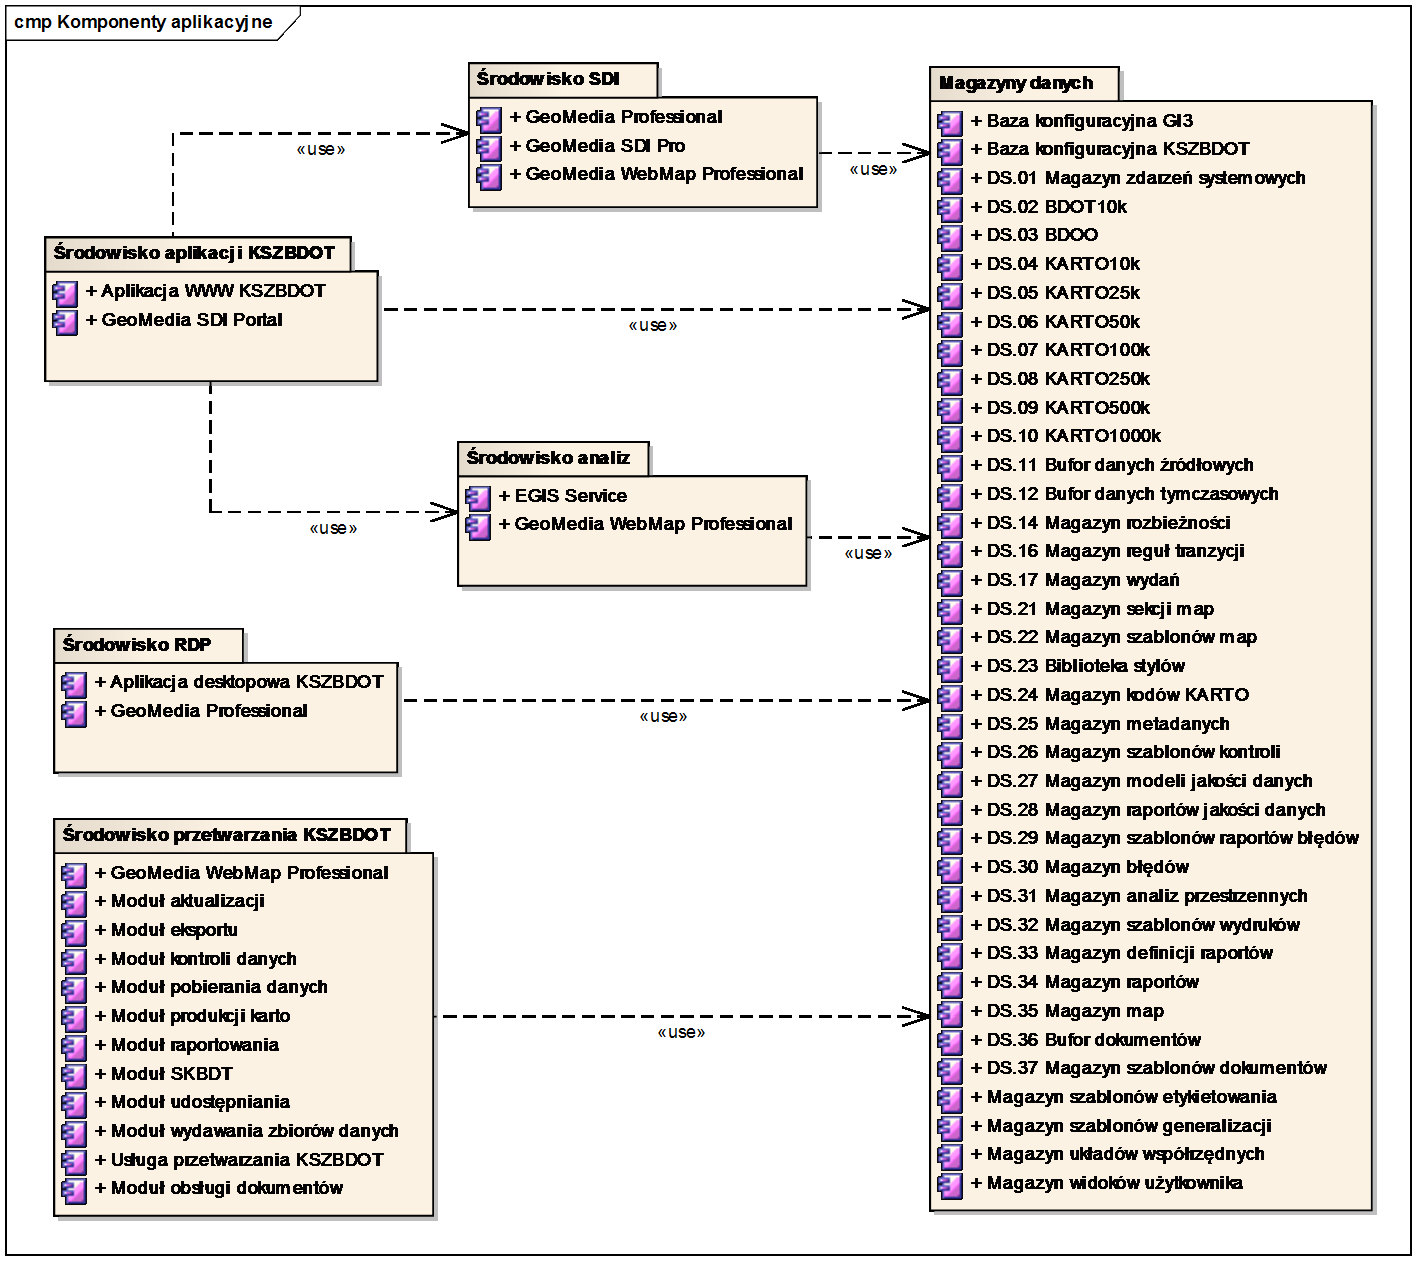The width and height of the screenshot is (1417, 1261).
Task: Select the DS.05 KARTO25k entry
Action: click(x=1054, y=293)
